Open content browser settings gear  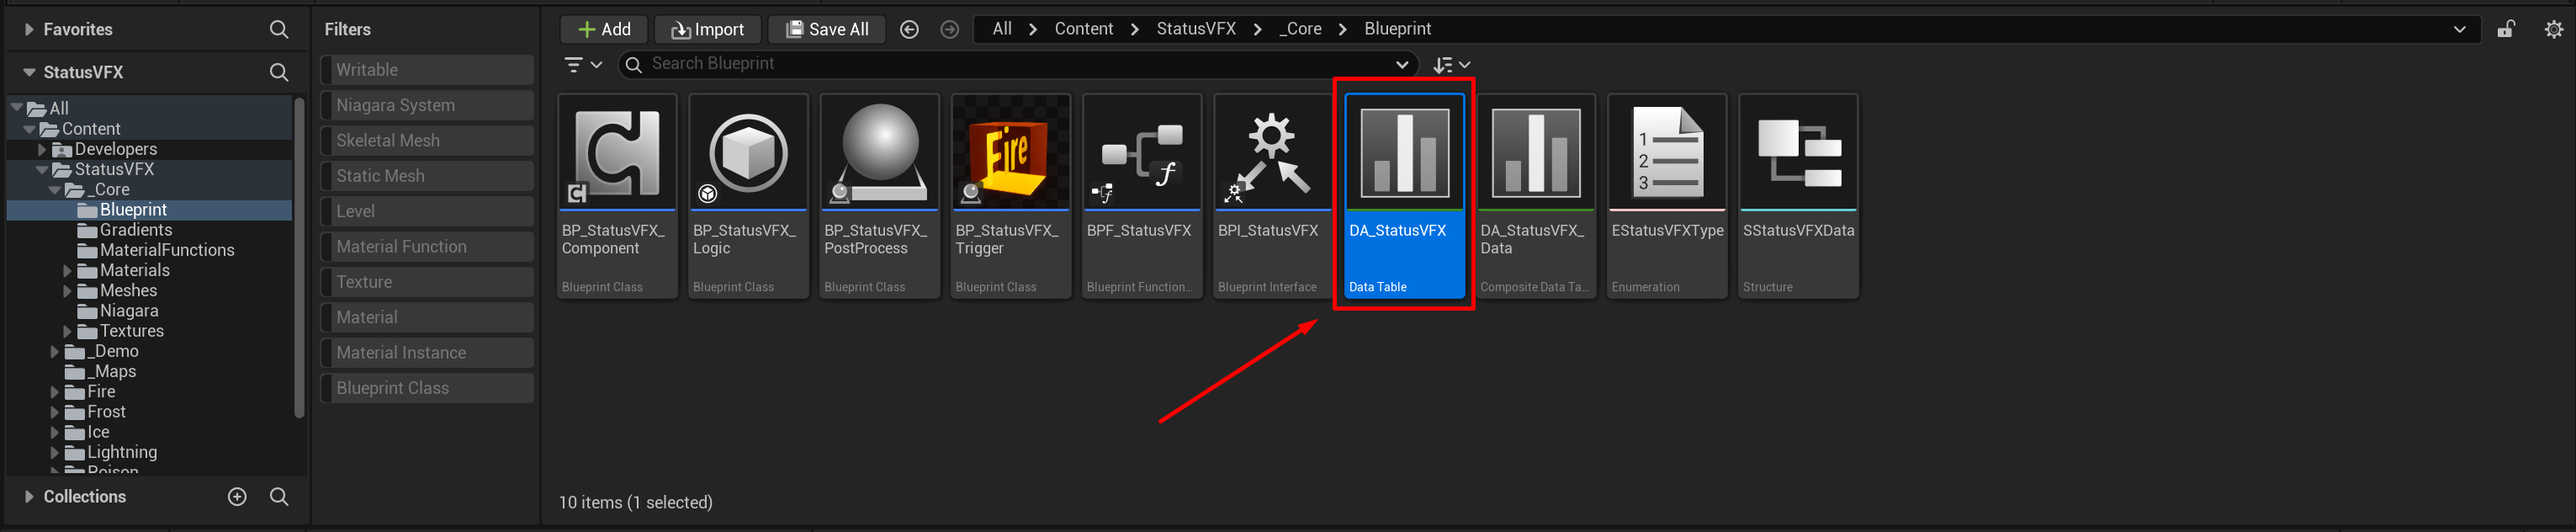click(x=2553, y=29)
